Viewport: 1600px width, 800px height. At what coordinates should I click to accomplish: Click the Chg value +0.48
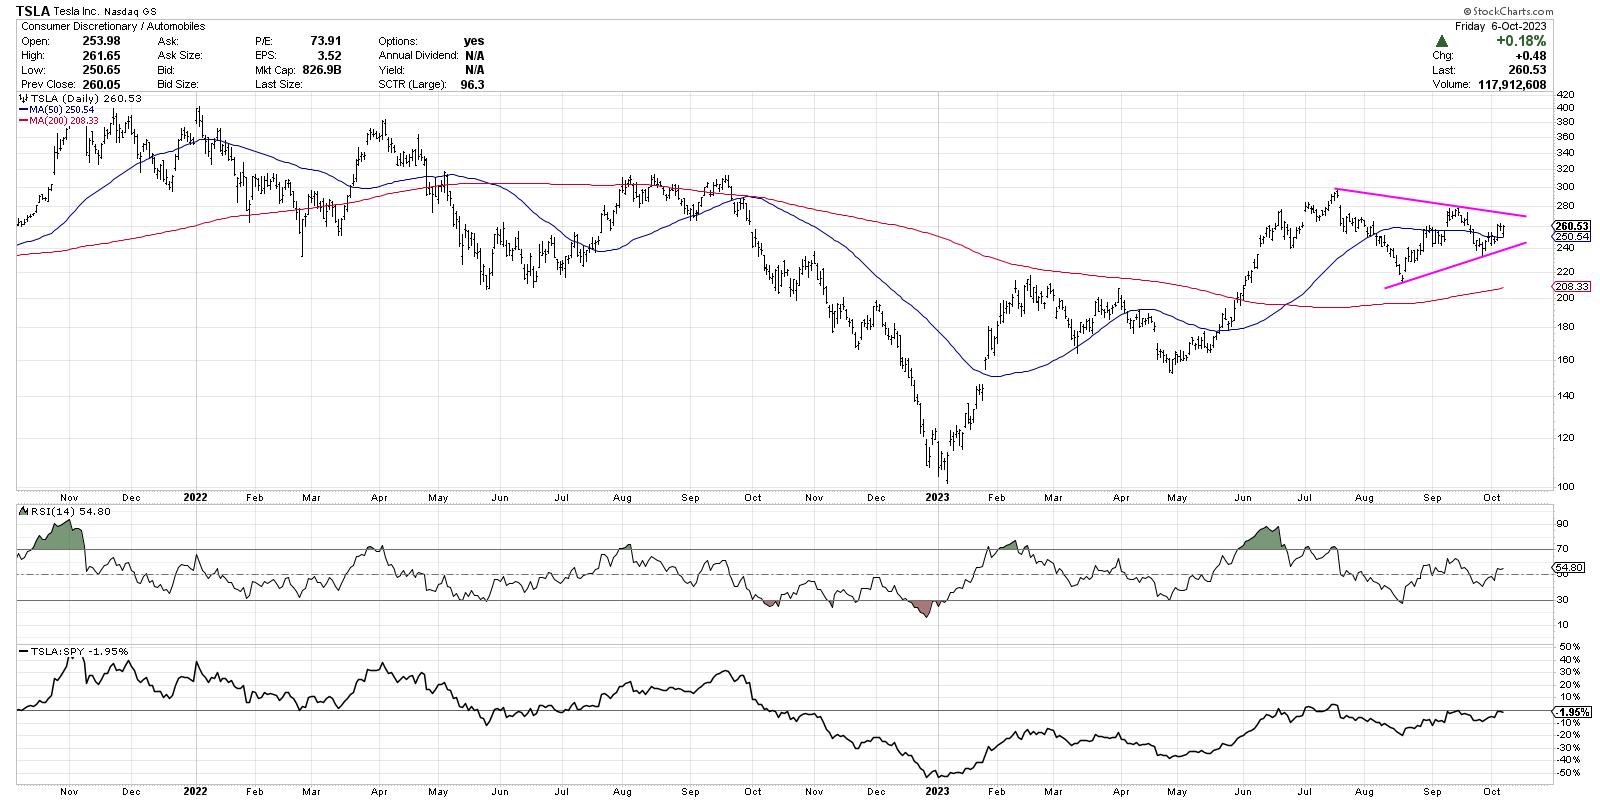tap(1531, 56)
